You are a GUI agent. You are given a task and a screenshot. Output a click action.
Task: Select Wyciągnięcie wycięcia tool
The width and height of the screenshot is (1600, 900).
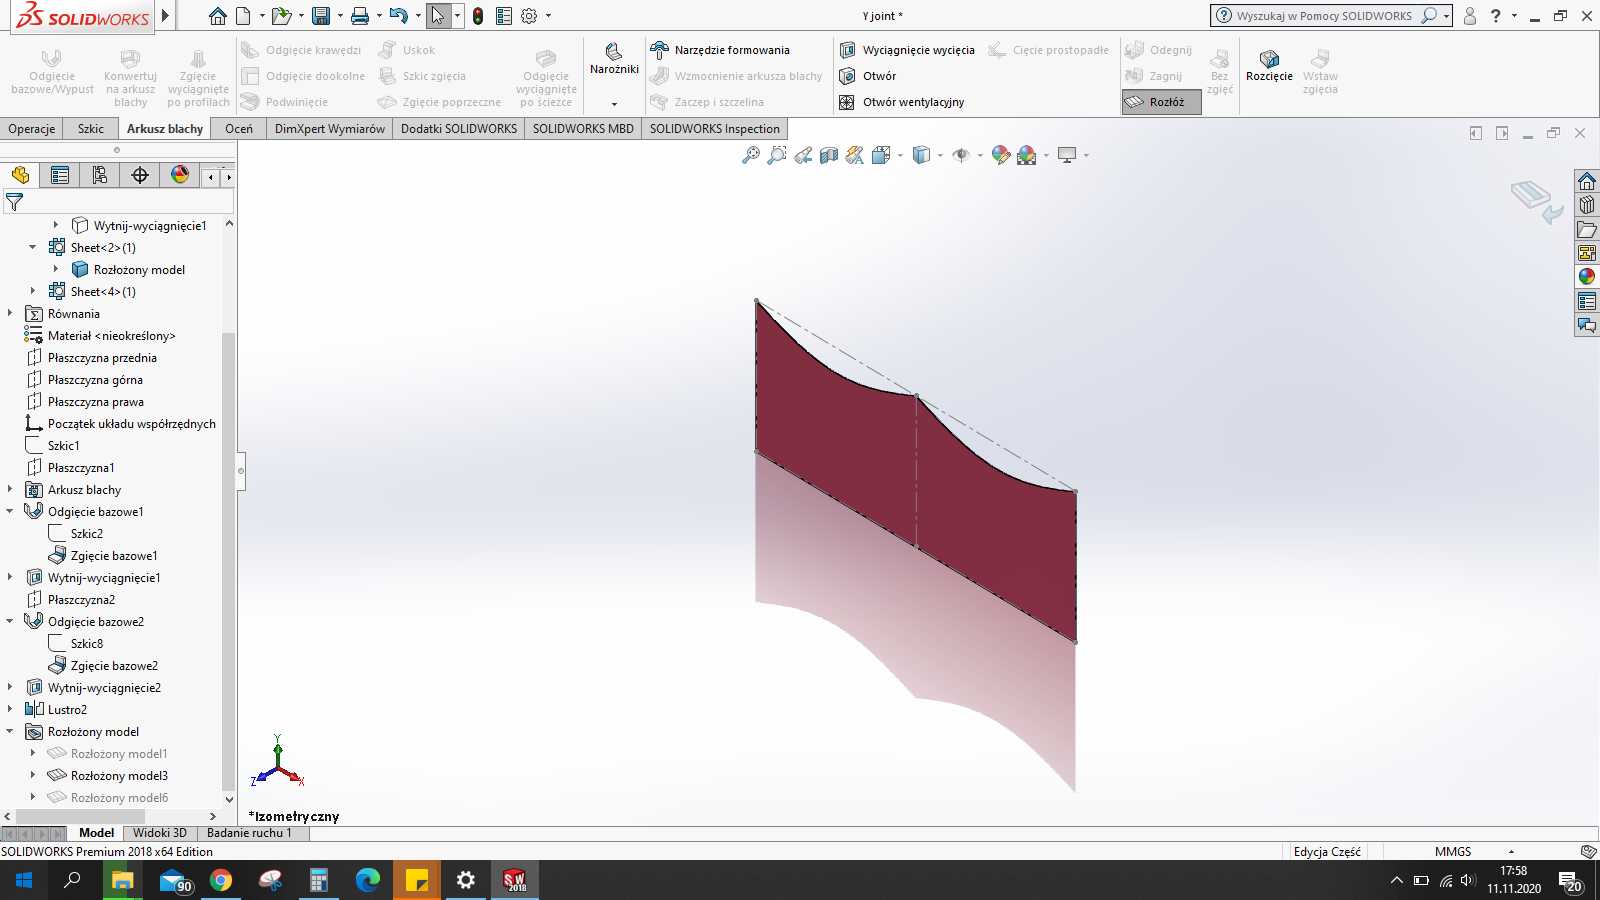(906, 50)
